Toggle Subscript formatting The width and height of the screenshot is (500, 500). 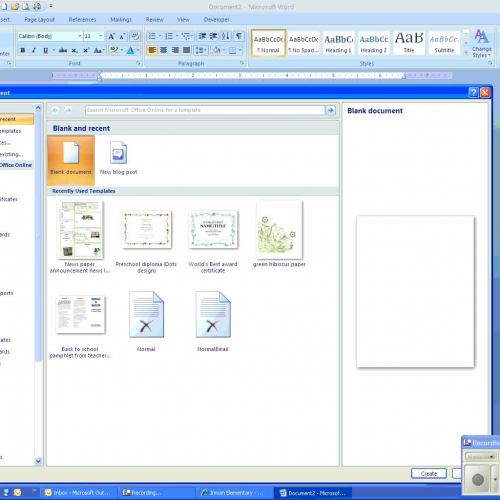74,50
